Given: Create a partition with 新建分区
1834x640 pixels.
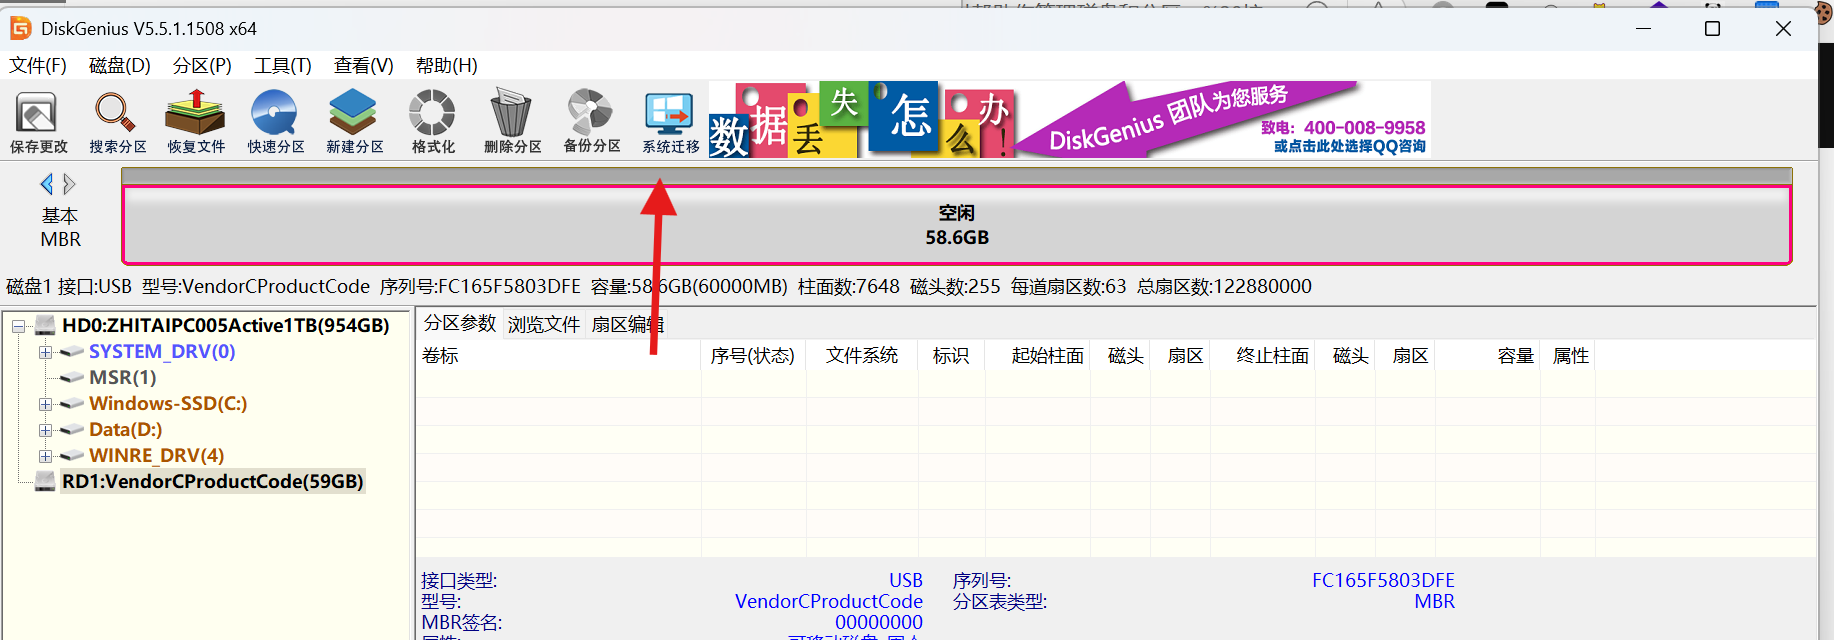Looking at the screenshot, I should click(x=354, y=121).
